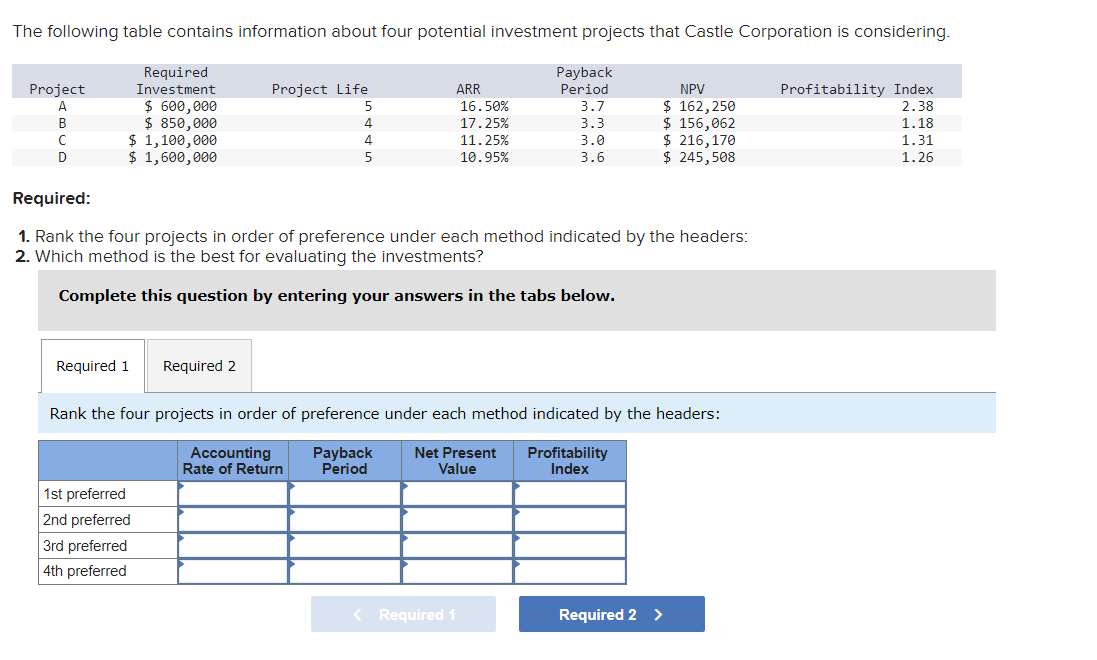The width and height of the screenshot is (1097, 660).
Task: Click the '2nd preferred' row label
Action: pos(87,519)
